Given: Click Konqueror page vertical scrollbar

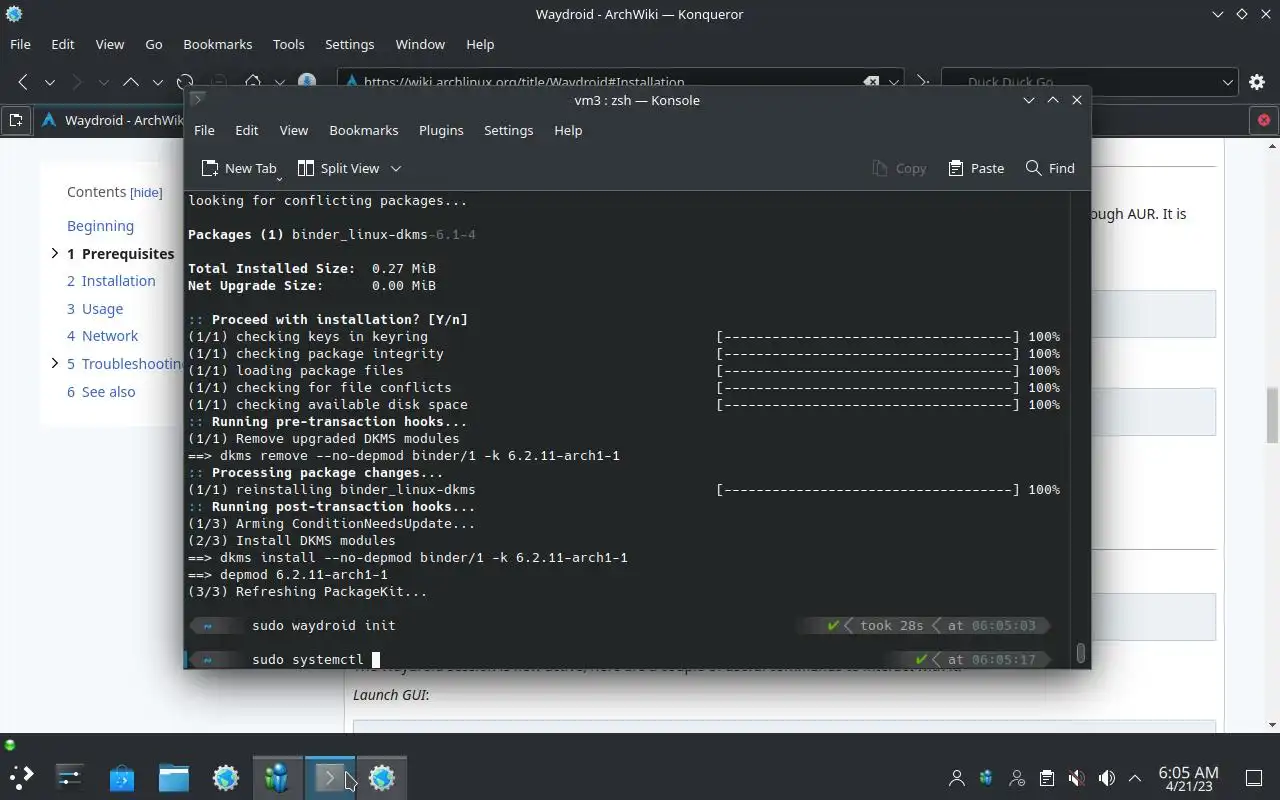Looking at the screenshot, I should 1272,415.
